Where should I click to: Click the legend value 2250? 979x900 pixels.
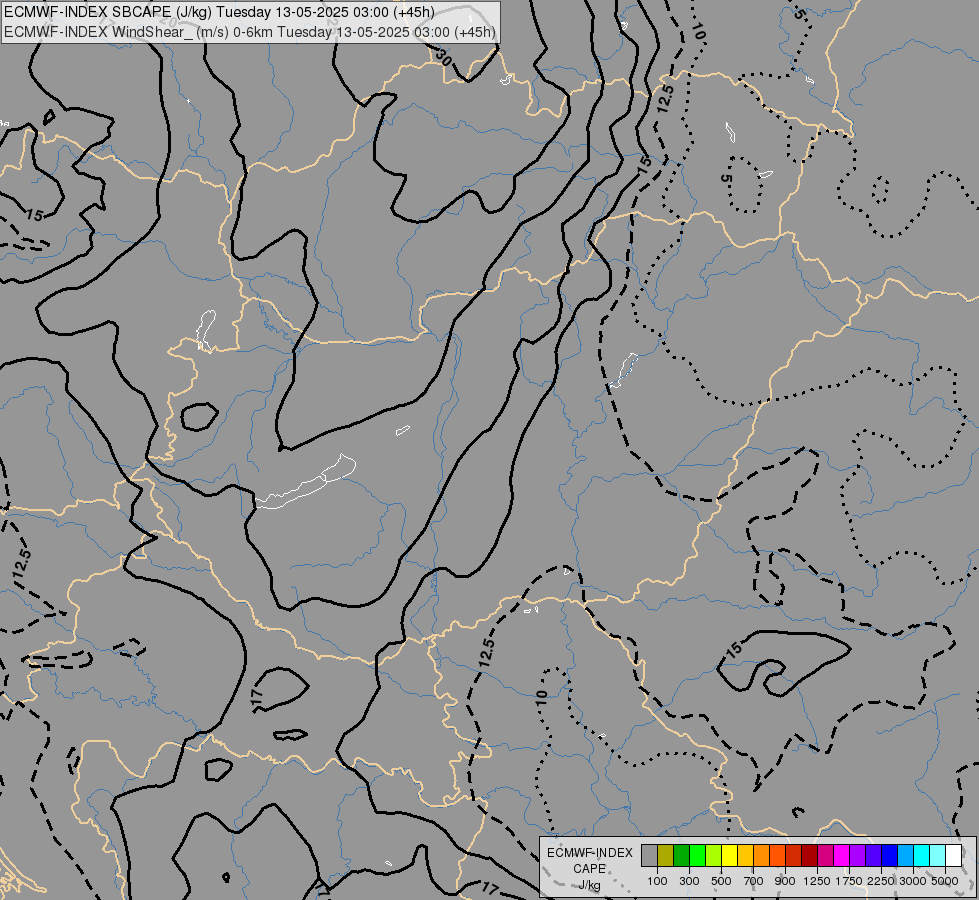tap(881, 881)
